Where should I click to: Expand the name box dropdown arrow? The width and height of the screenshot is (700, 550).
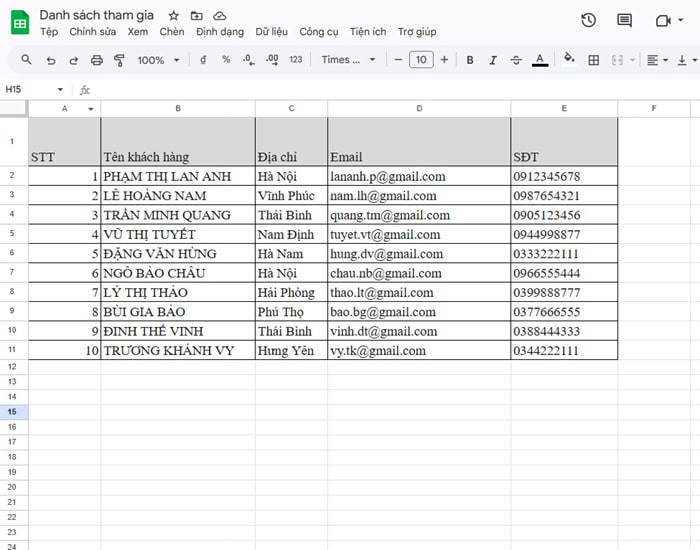click(x=60, y=90)
